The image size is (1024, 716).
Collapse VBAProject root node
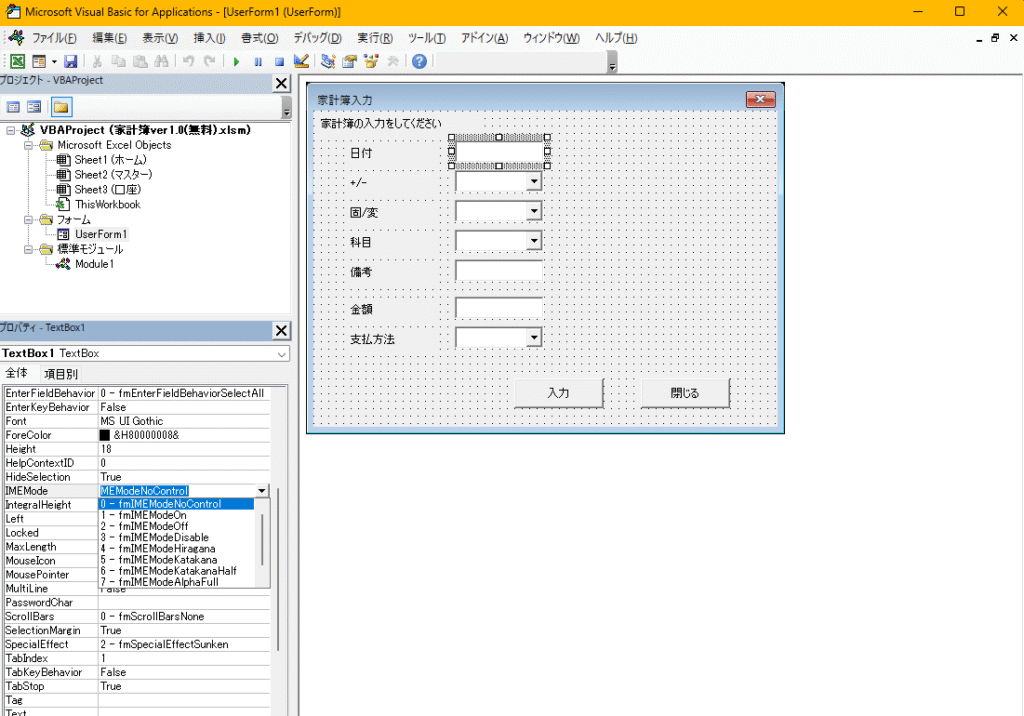pos(10,131)
